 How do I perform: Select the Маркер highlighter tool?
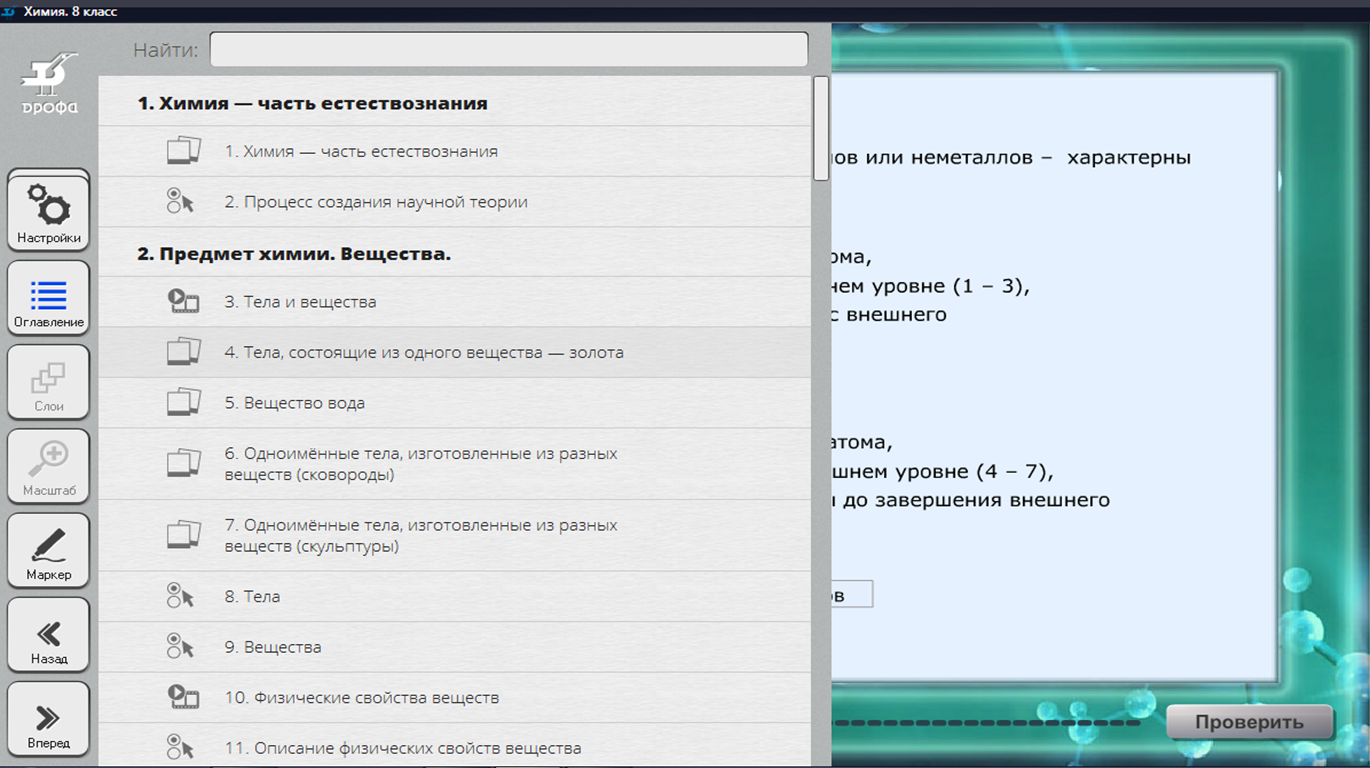coord(48,549)
